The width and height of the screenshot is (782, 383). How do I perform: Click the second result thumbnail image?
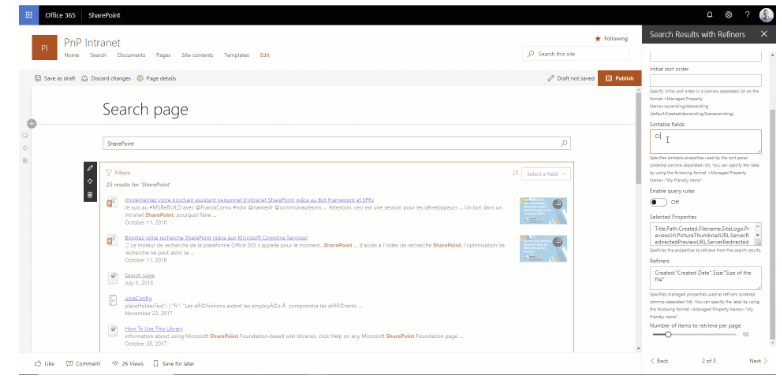click(x=543, y=248)
